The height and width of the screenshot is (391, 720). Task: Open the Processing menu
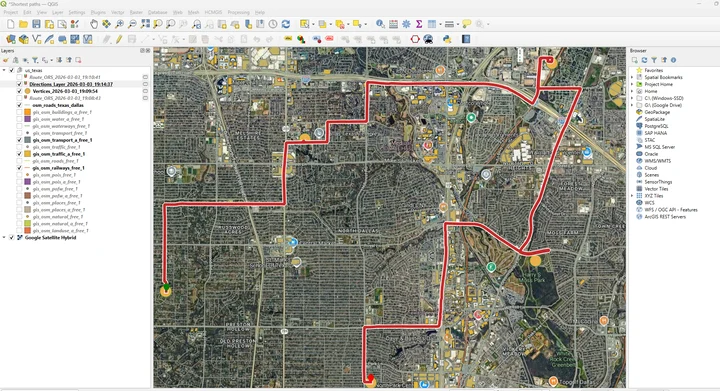238,12
